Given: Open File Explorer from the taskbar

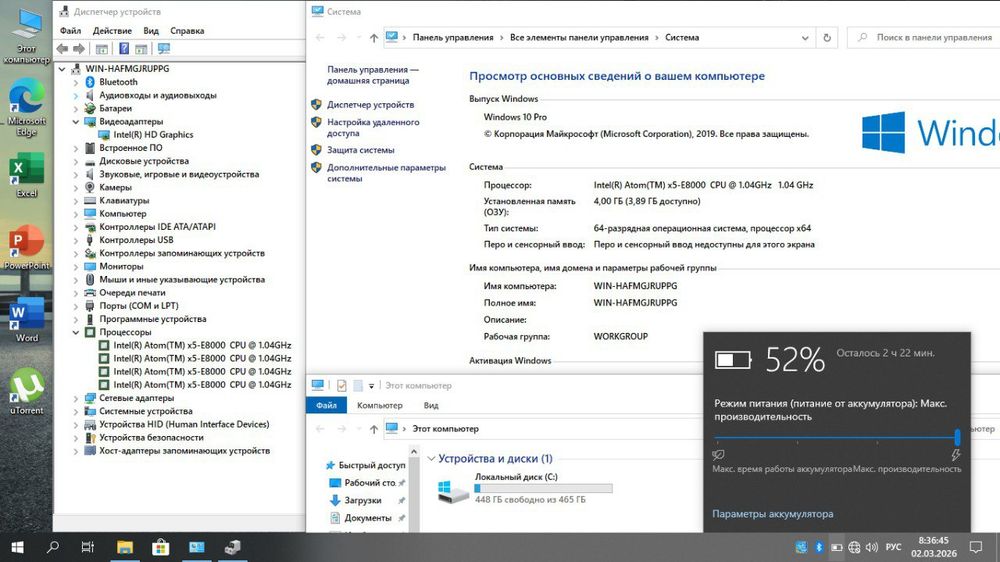Looking at the screenshot, I should [x=125, y=547].
